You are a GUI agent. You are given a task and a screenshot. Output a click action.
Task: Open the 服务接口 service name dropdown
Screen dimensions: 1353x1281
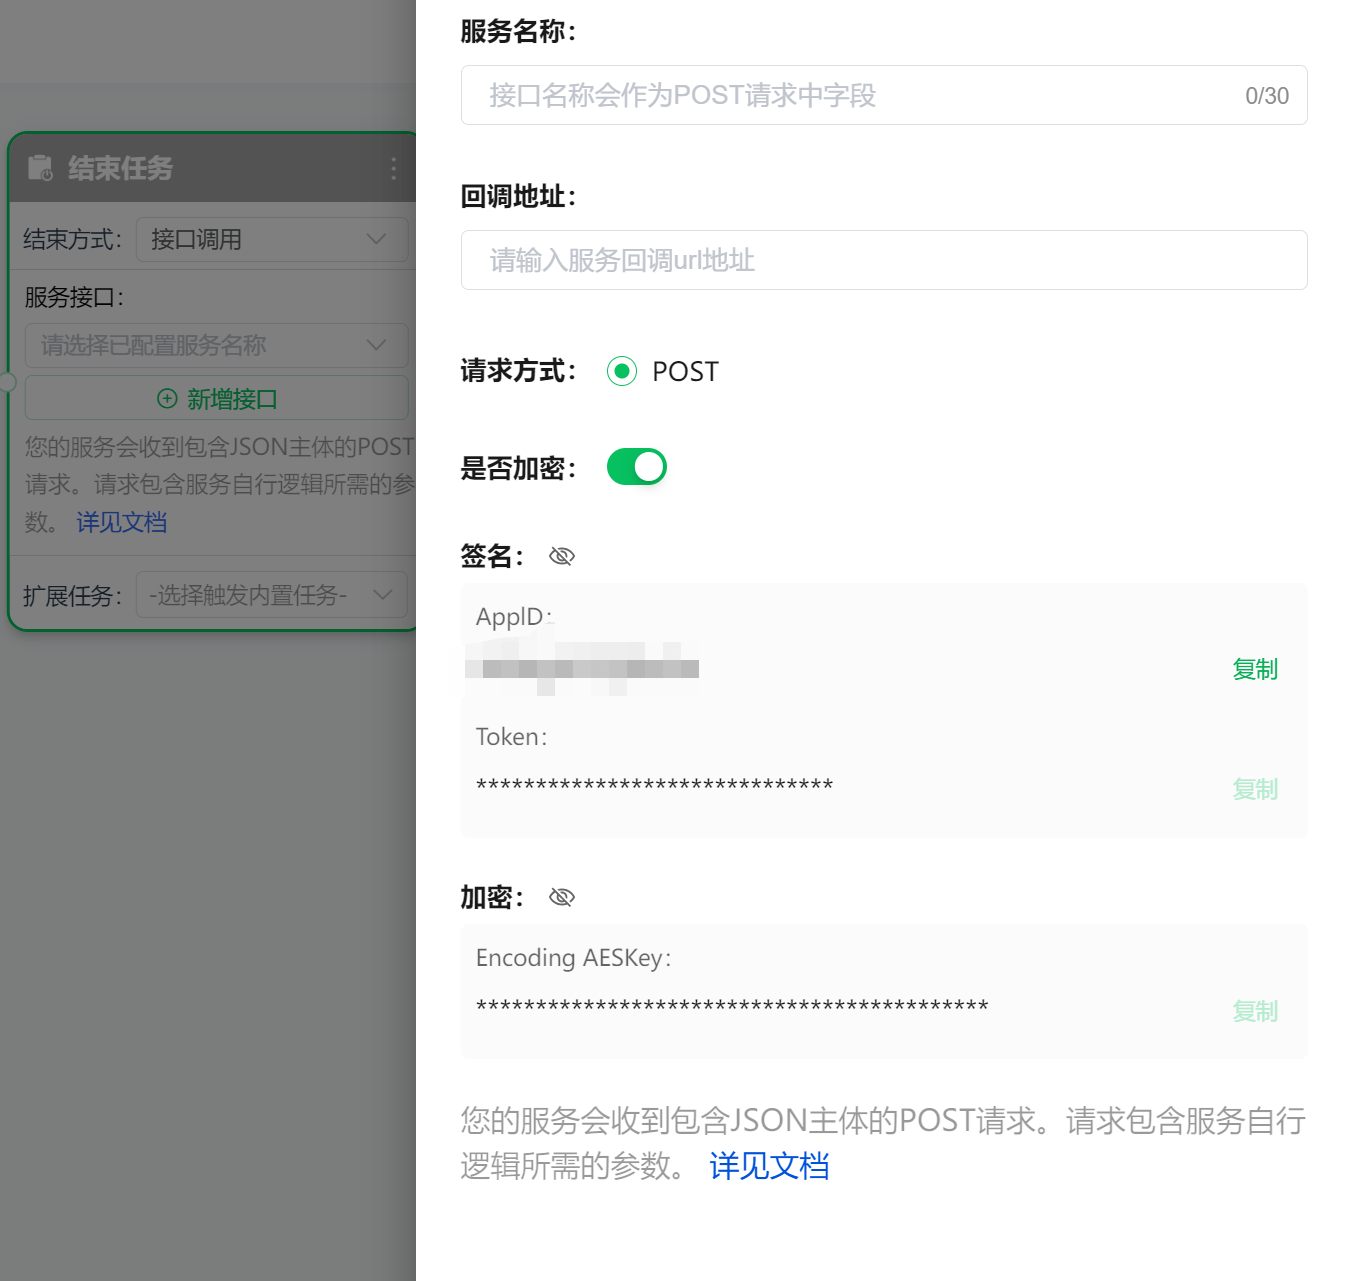tap(216, 346)
